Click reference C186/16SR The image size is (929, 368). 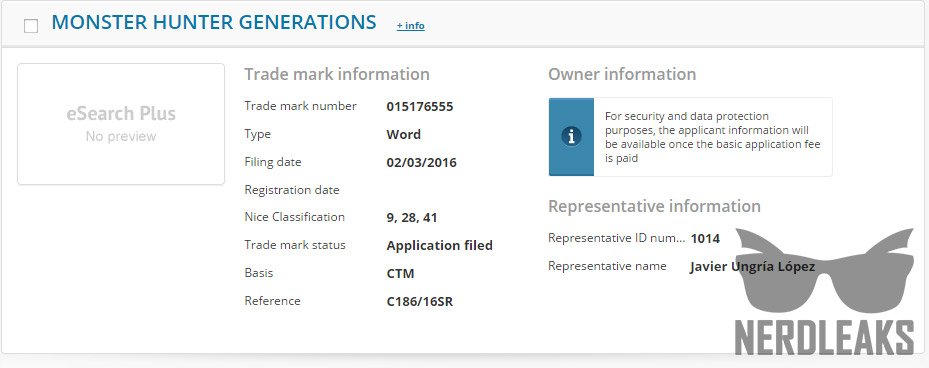click(419, 302)
